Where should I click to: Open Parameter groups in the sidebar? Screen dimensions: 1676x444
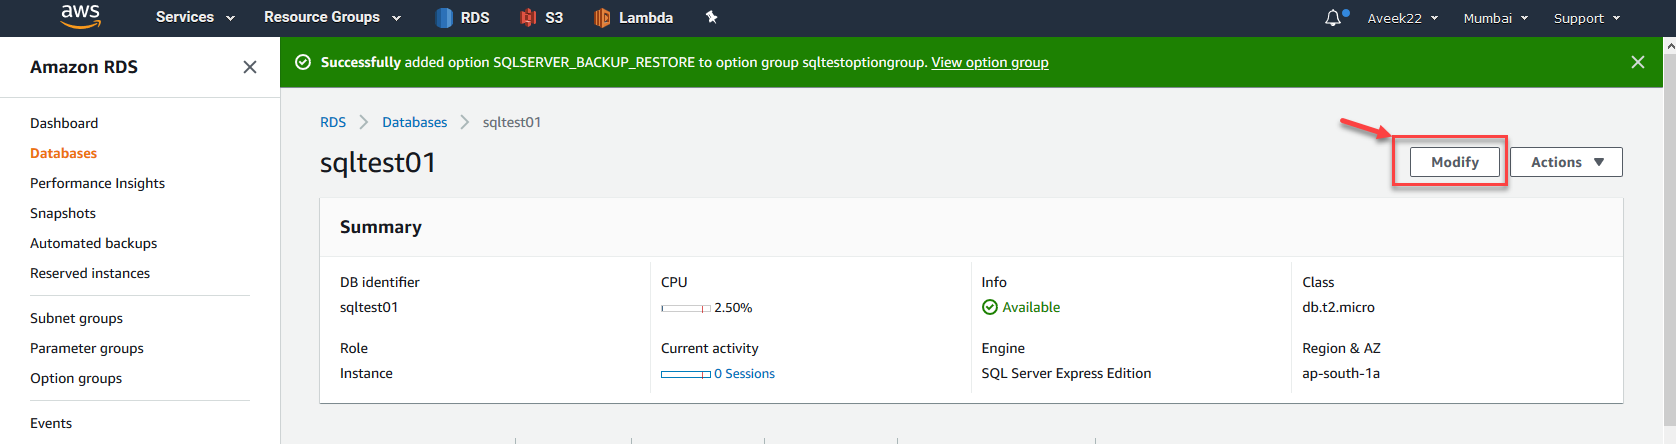pyautogui.click(x=87, y=348)
